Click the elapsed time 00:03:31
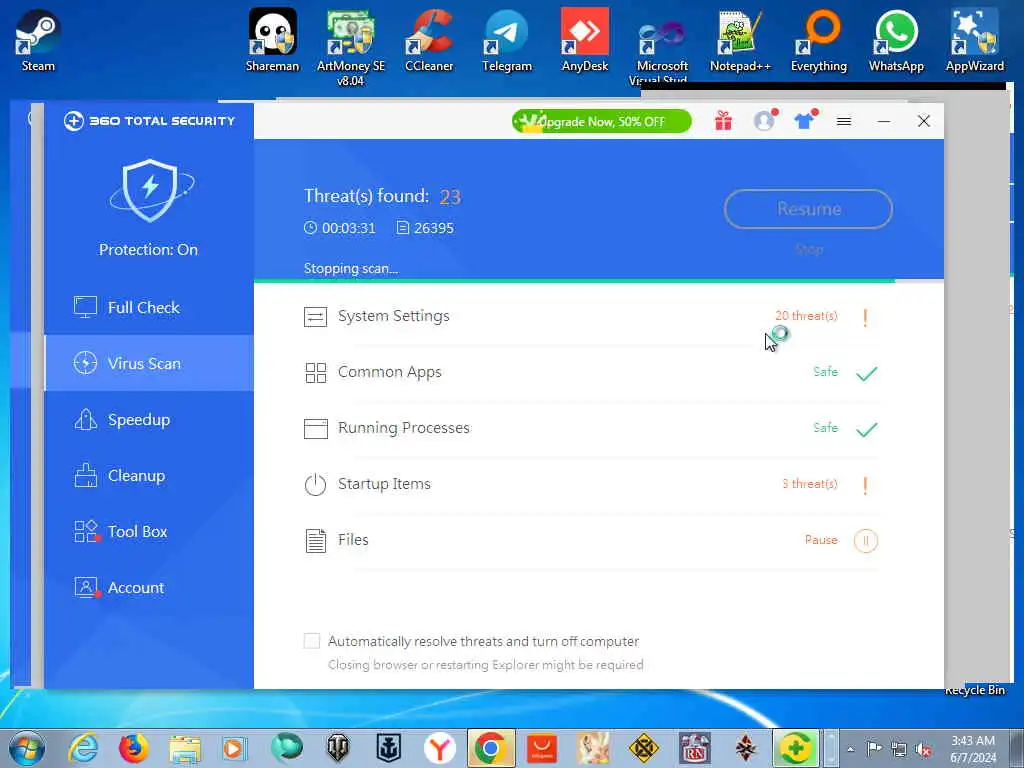The width and height of the screenshot is (1024, 768). tap(349, 228)
